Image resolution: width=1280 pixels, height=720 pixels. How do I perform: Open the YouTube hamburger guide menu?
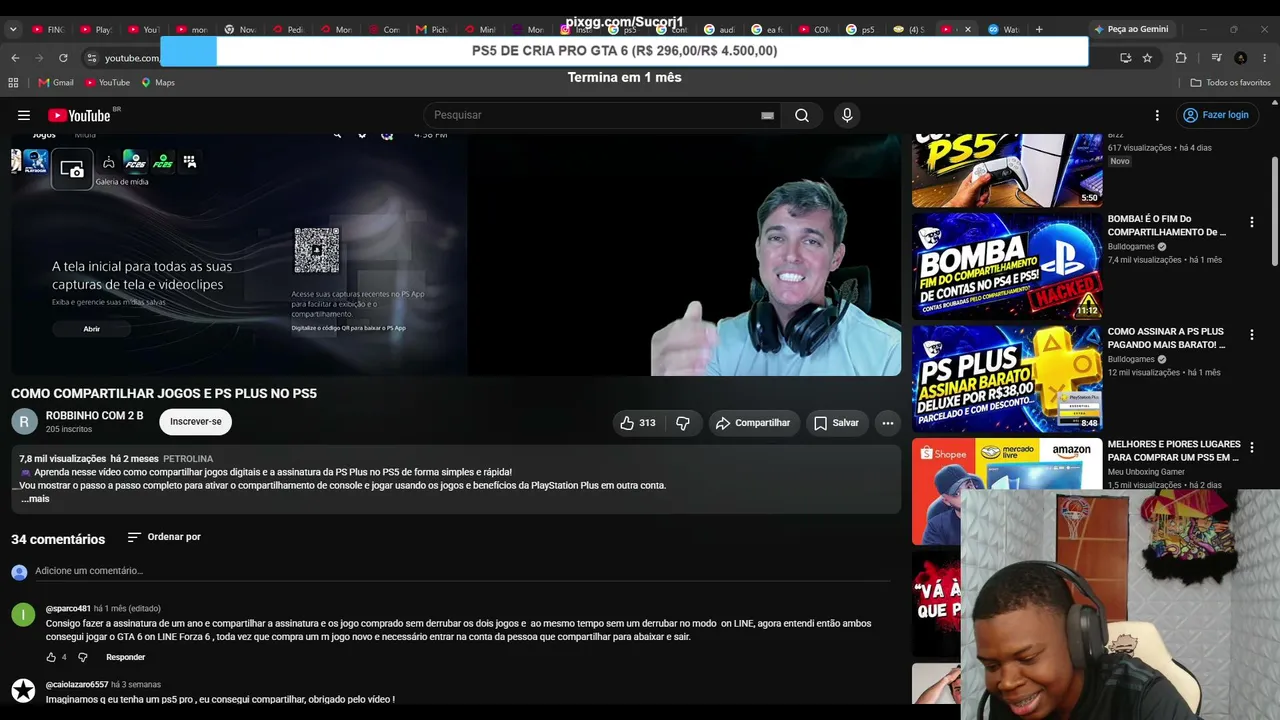pyautogui.click(x=24, y=115)
